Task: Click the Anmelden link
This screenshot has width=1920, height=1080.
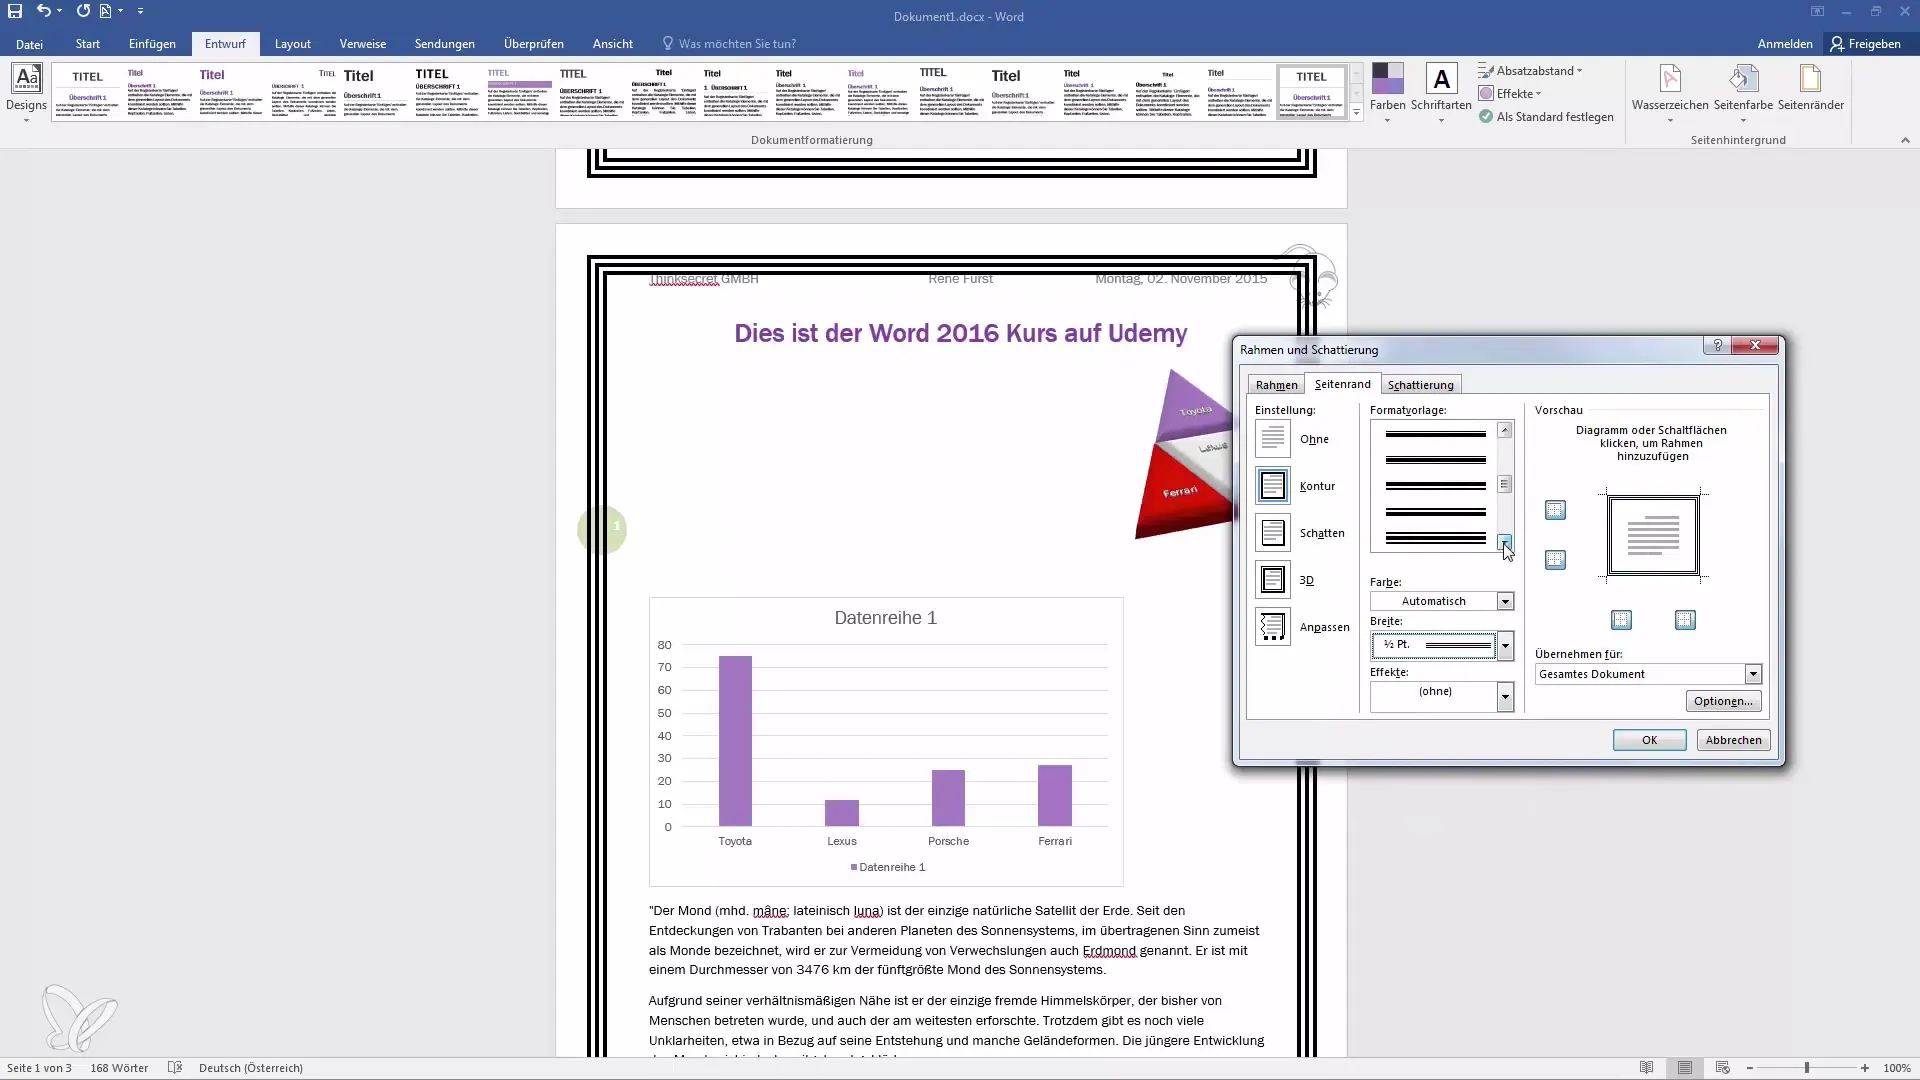Action: coord(1784,44)
